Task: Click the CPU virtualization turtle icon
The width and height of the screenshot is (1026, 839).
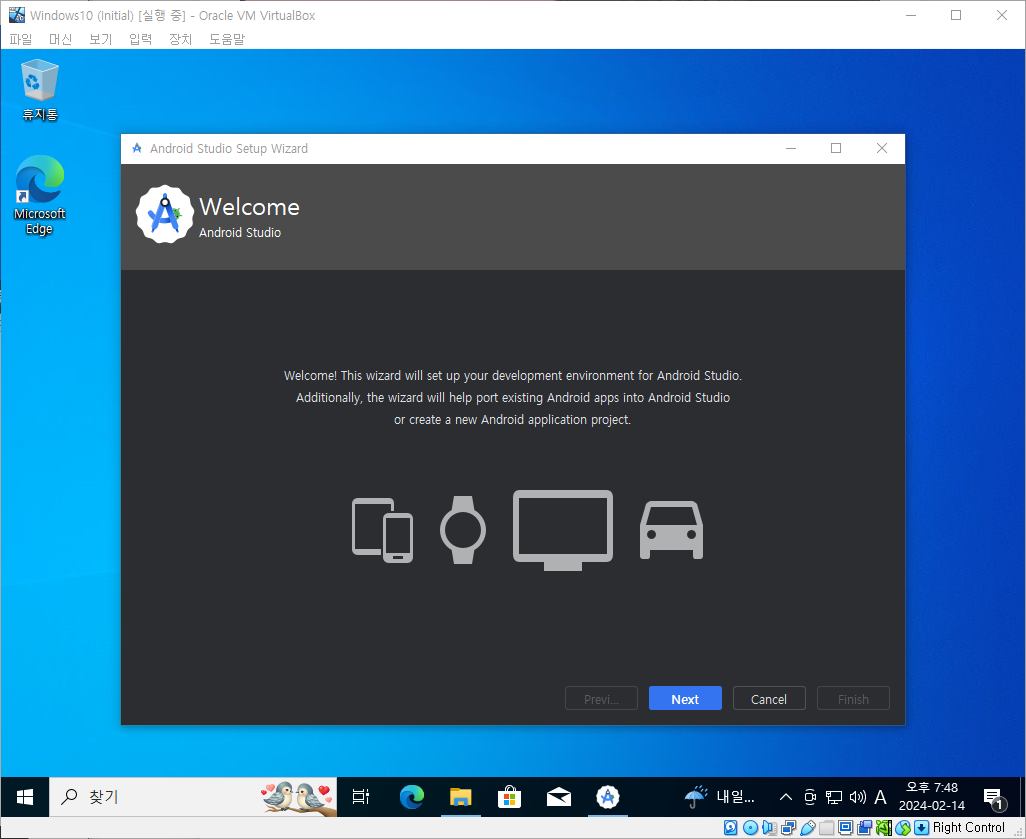Action: (884, 828)
